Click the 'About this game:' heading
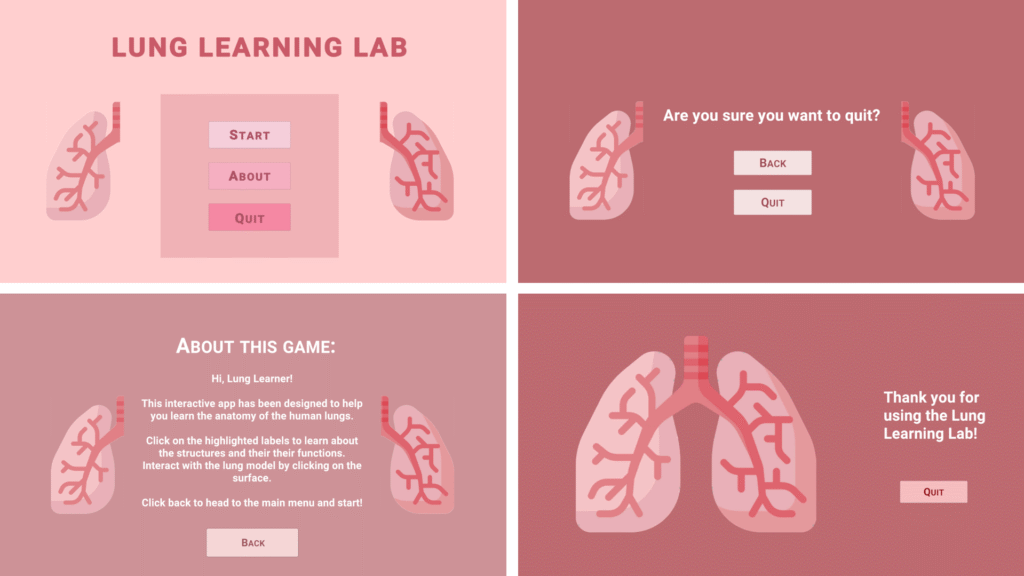Screen dimensions: 1024x576 [256, 346]
